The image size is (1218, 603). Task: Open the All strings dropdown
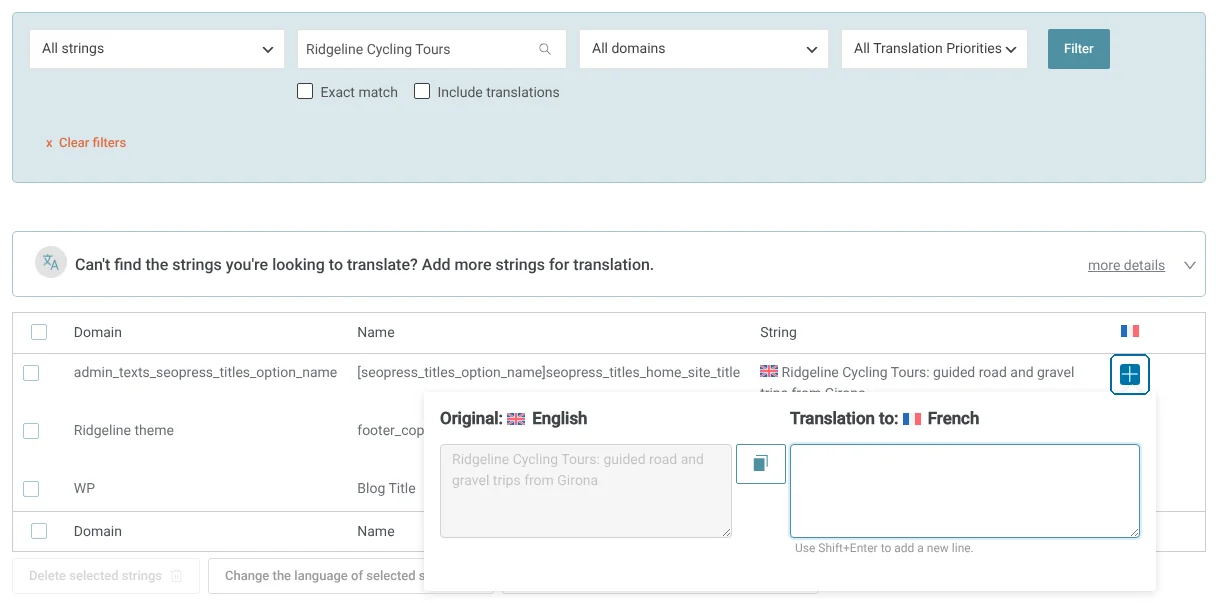[158, 49]
